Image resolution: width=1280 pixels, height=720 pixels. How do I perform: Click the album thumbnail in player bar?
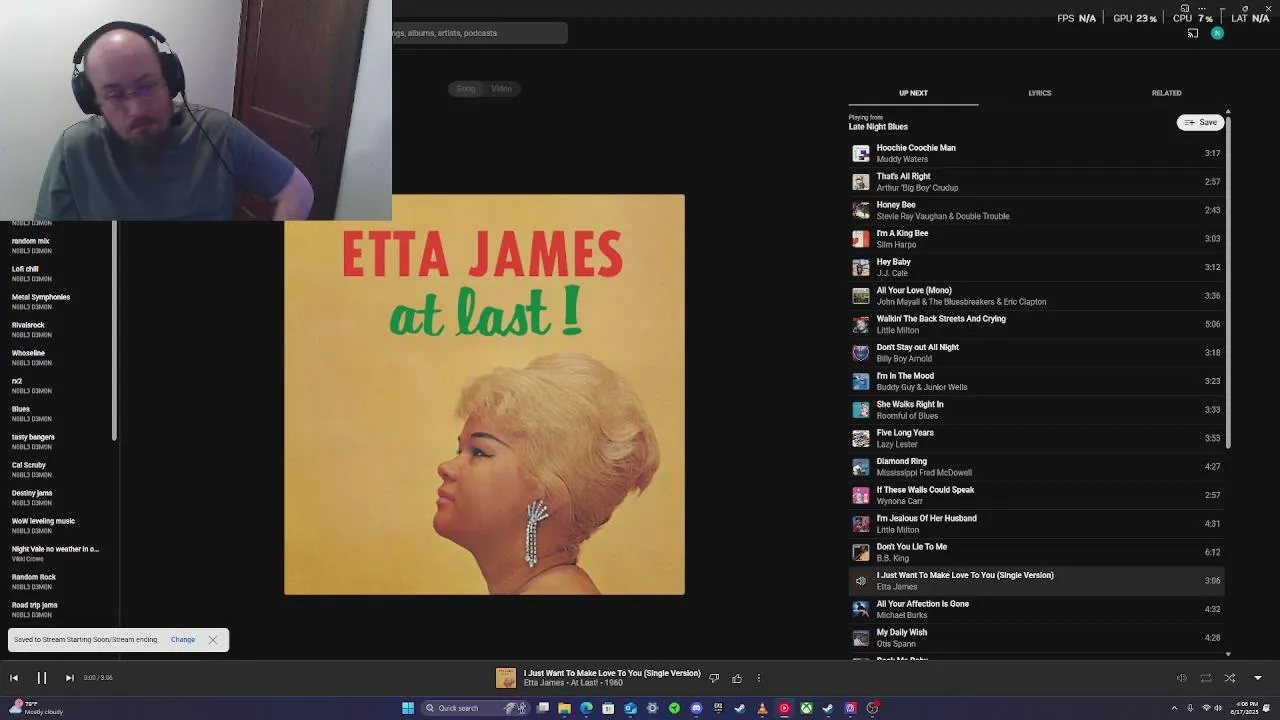tap(506, 678)
